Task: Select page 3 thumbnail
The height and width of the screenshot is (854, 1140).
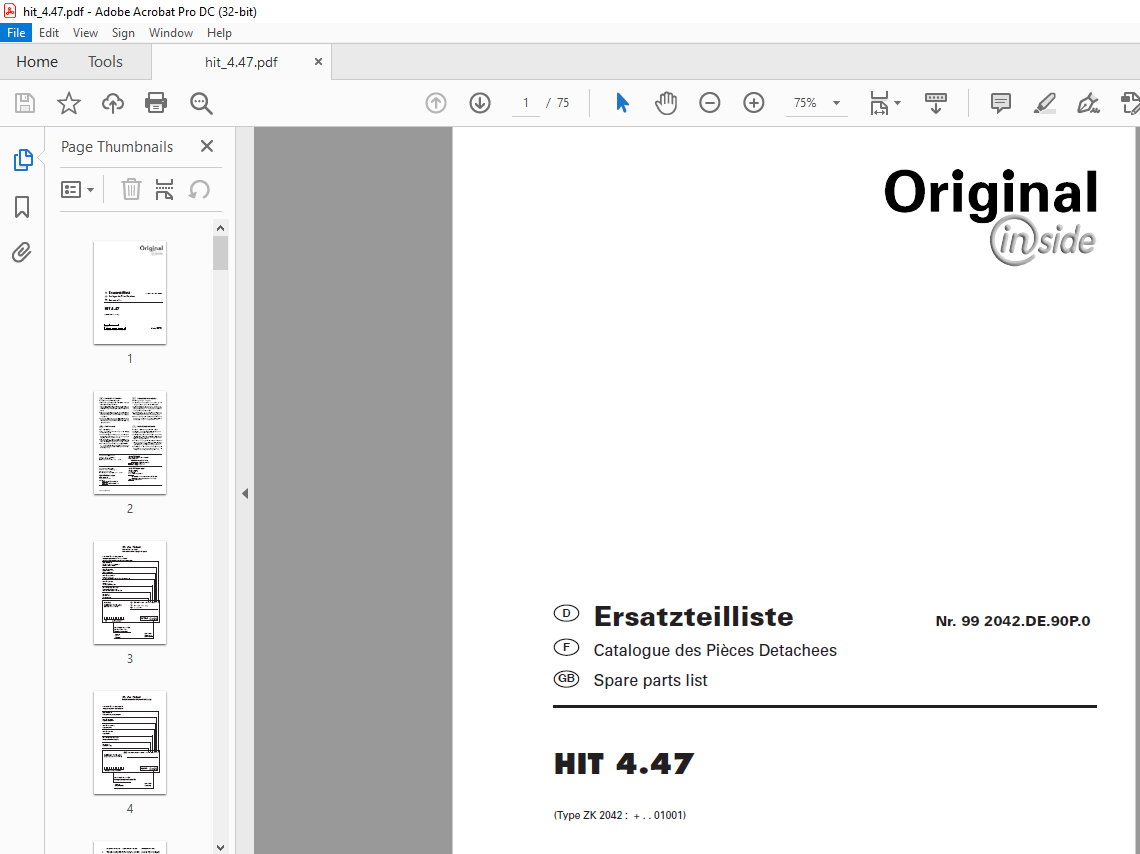Action: (130, 592)
